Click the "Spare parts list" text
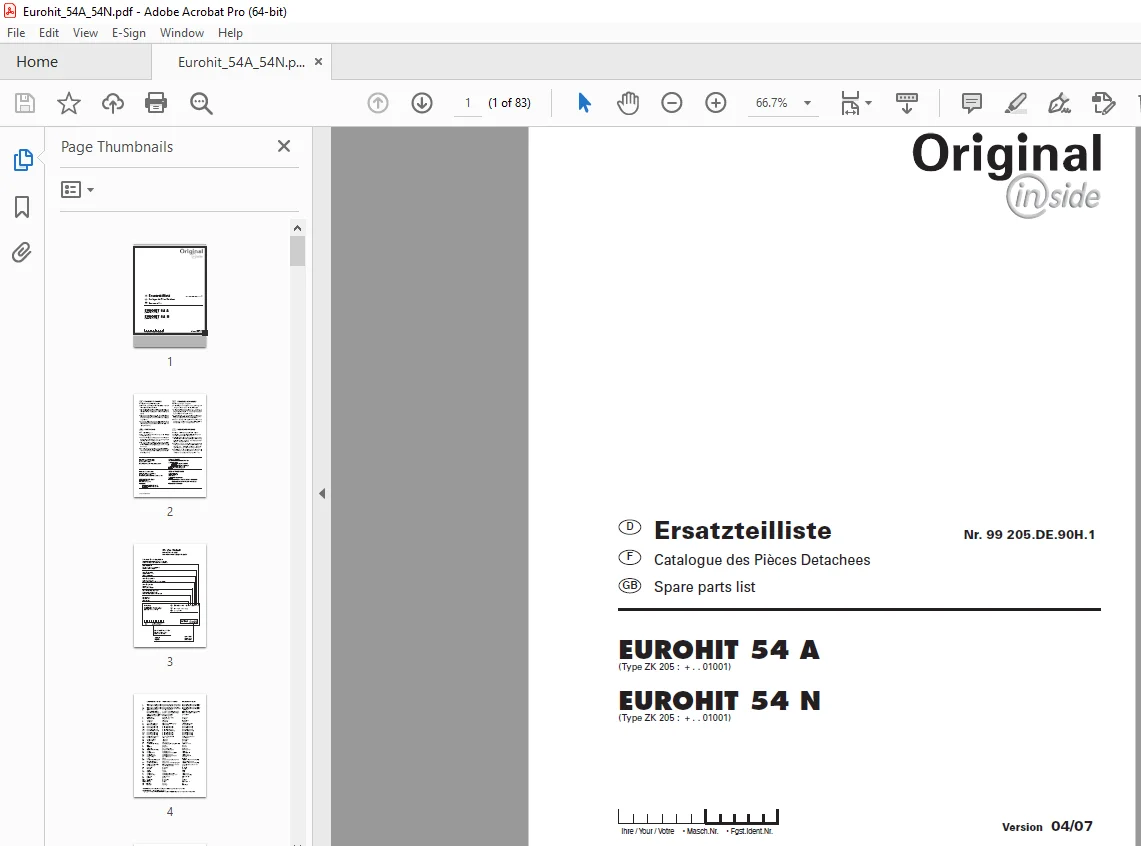The width and height of the screenshot is (1141, 846). click(704, 586)
